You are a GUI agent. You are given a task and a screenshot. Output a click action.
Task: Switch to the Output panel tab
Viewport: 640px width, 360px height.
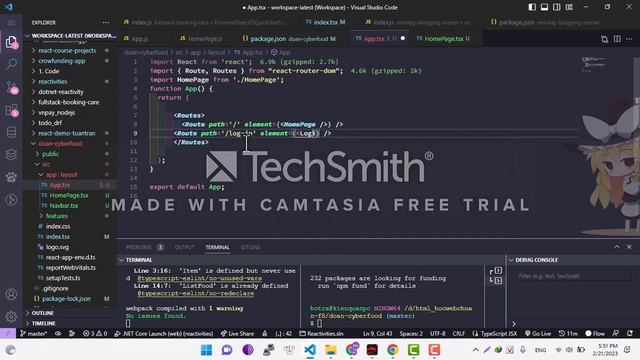[184, 247]
